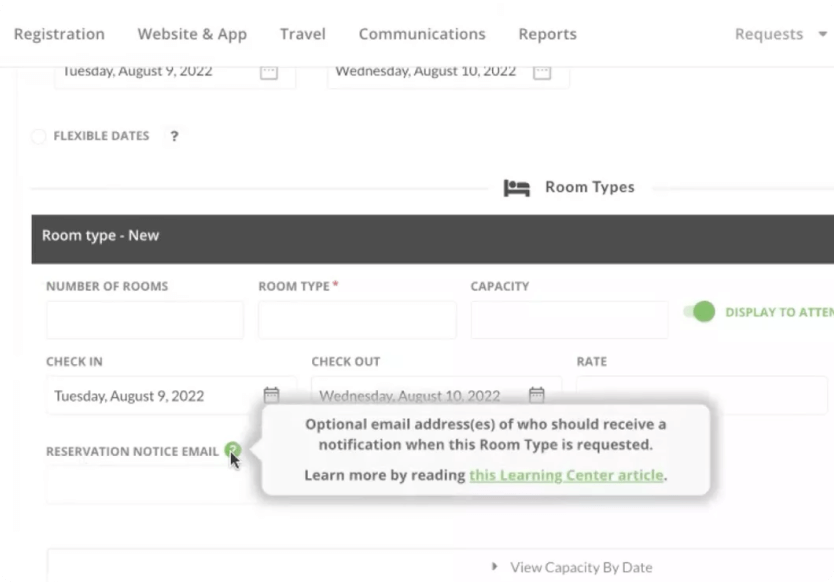Click calendar icon next to Tuesday, August 9 start date
Image resolution: width=834 pixels, height=582 pixels.
(268, 72)
